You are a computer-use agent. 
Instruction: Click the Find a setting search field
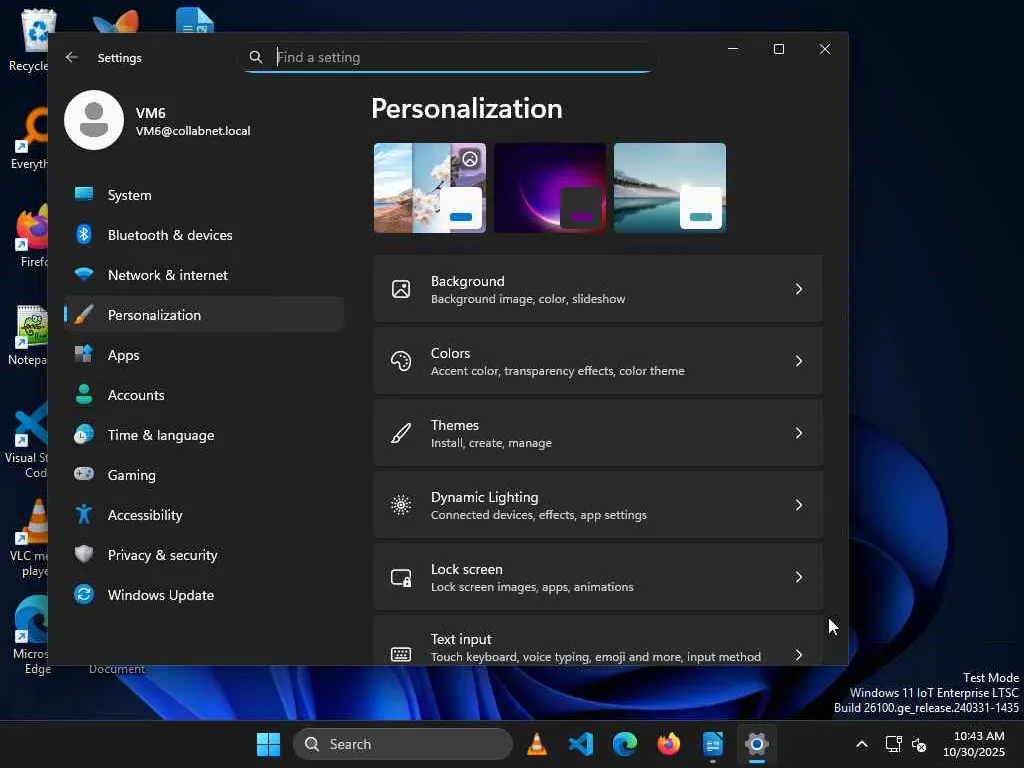click(x=448, y=57)
